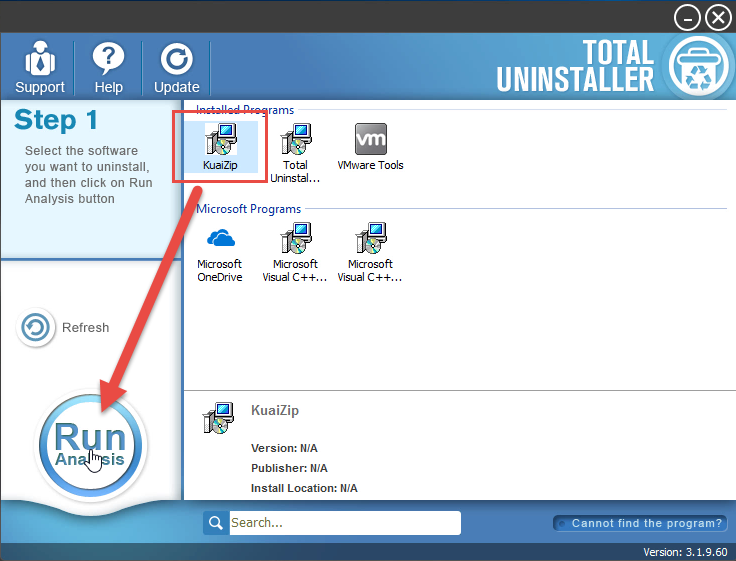Click the 'Version: 3.1.9.60' status text

point(685,552)
